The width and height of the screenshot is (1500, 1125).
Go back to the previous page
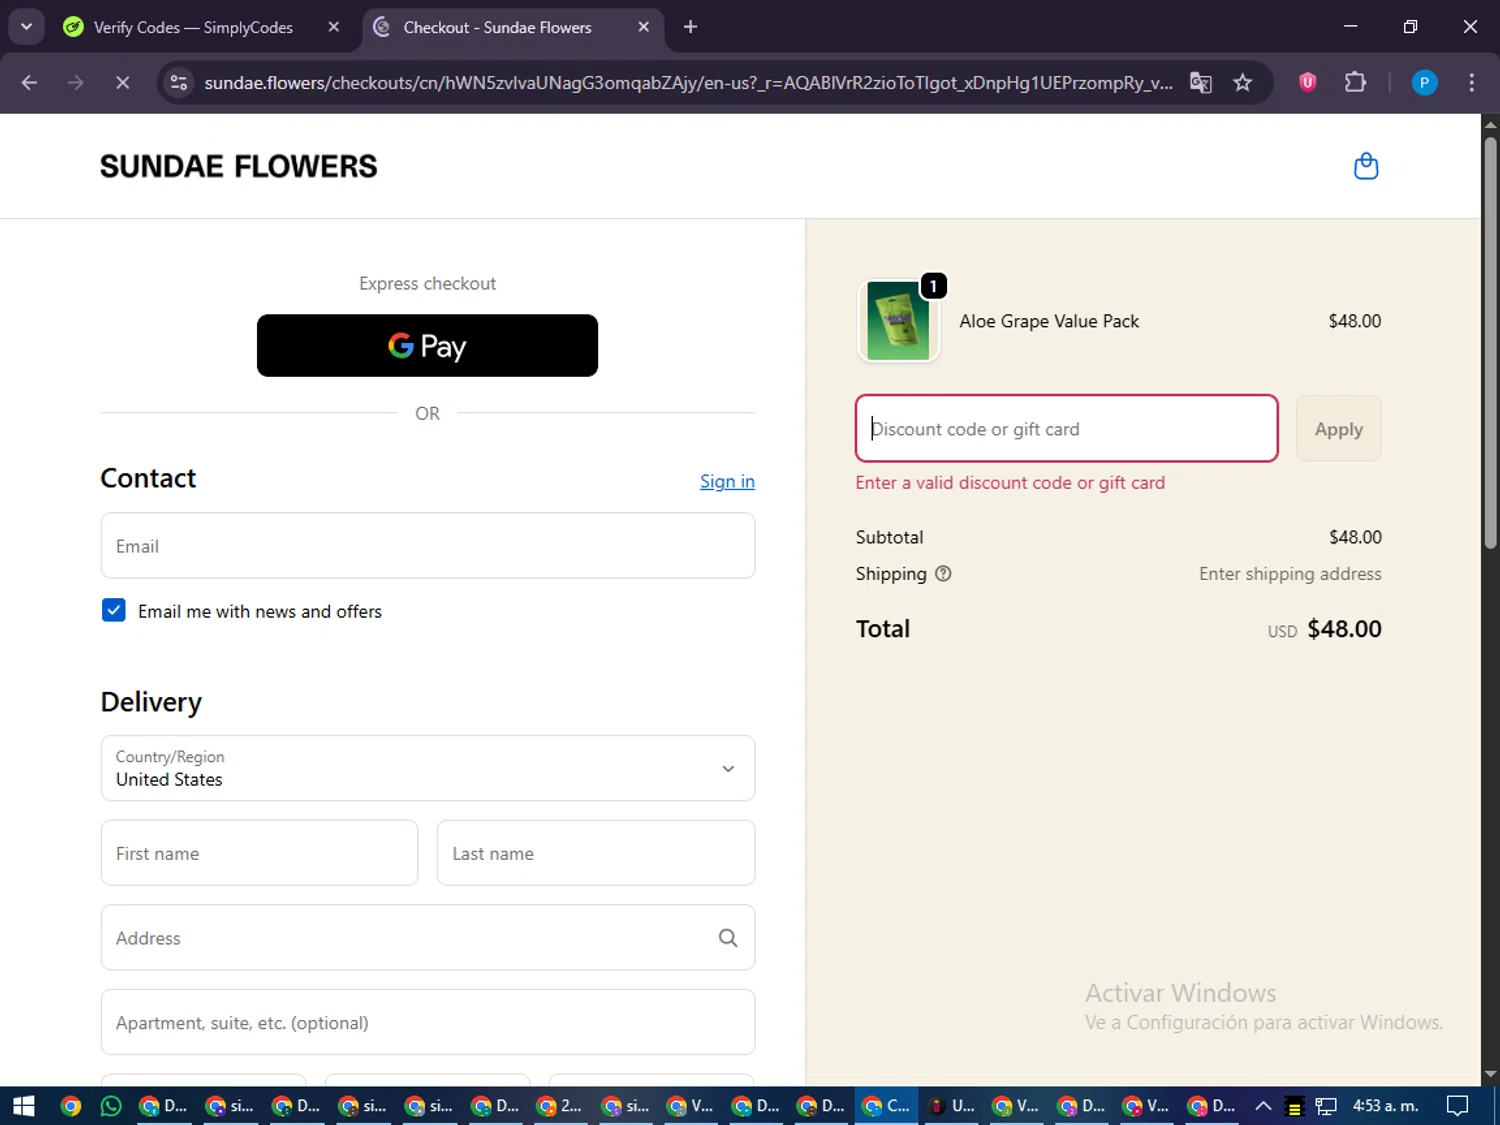(30, 83)
